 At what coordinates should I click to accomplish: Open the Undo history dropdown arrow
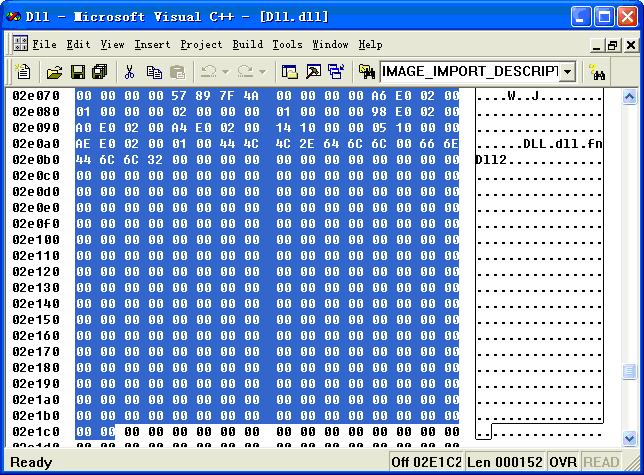point(225,72)
